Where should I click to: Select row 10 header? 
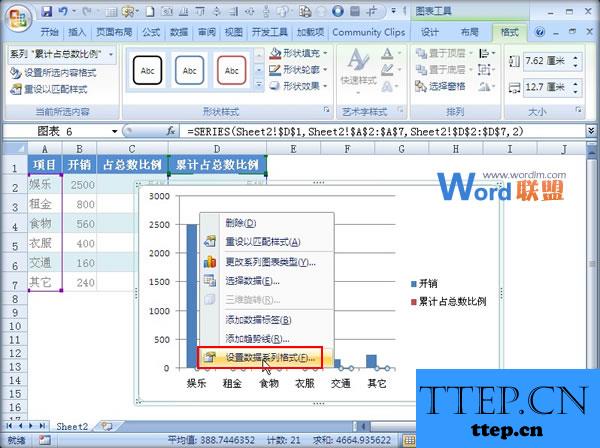15,326
